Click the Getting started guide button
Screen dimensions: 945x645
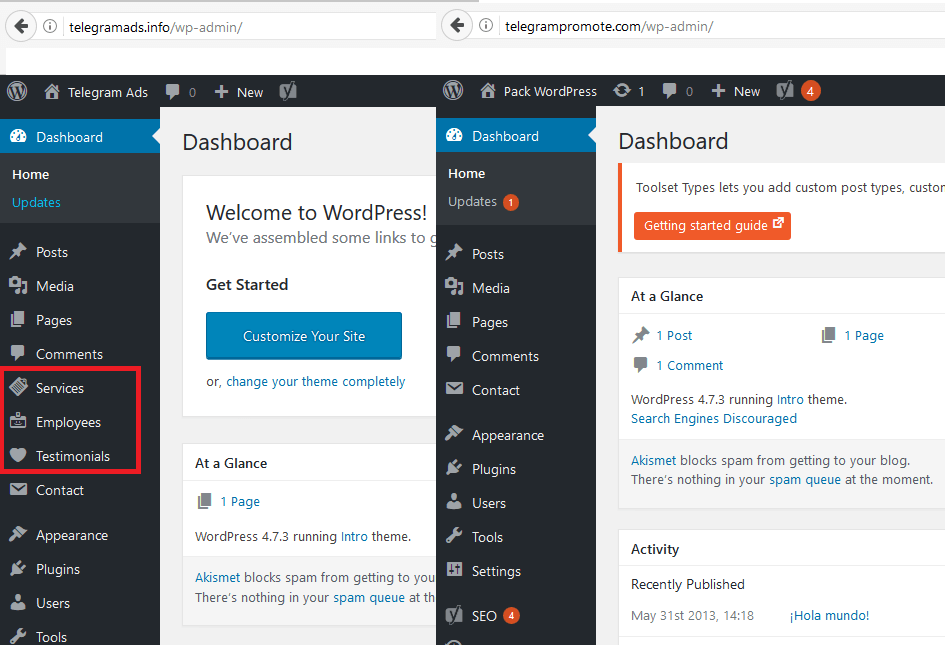tap(712, 225)
